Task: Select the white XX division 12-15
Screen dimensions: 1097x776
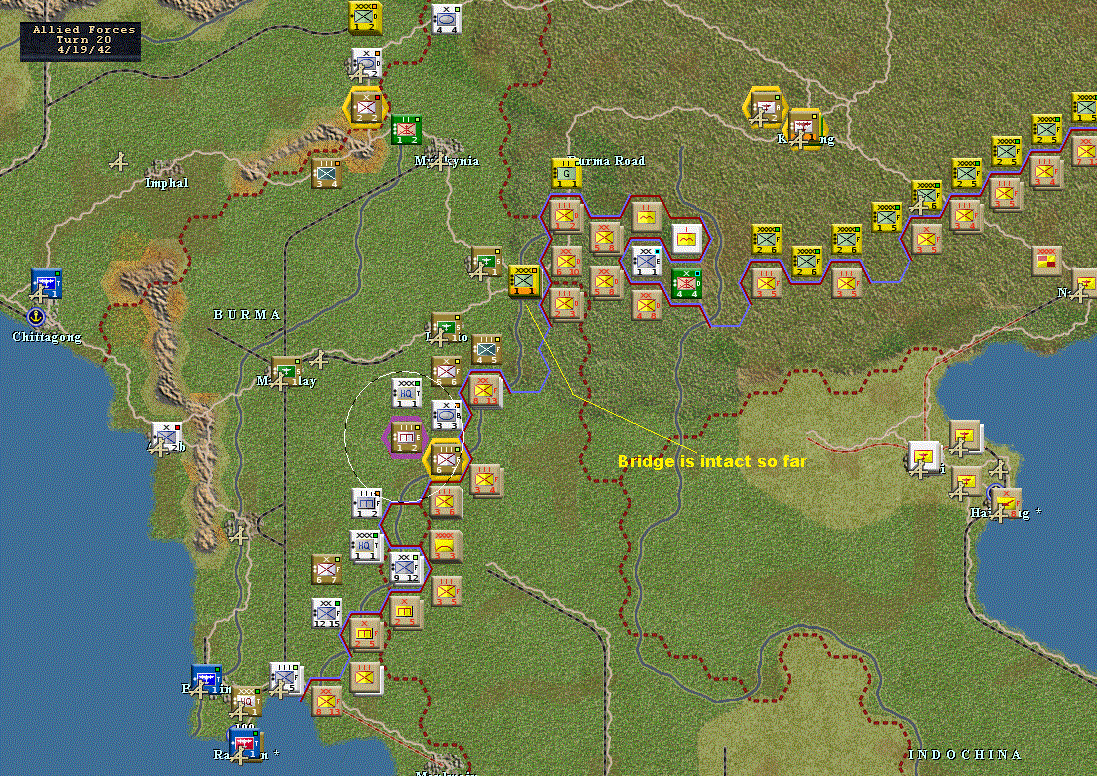Action: point(326,612)
